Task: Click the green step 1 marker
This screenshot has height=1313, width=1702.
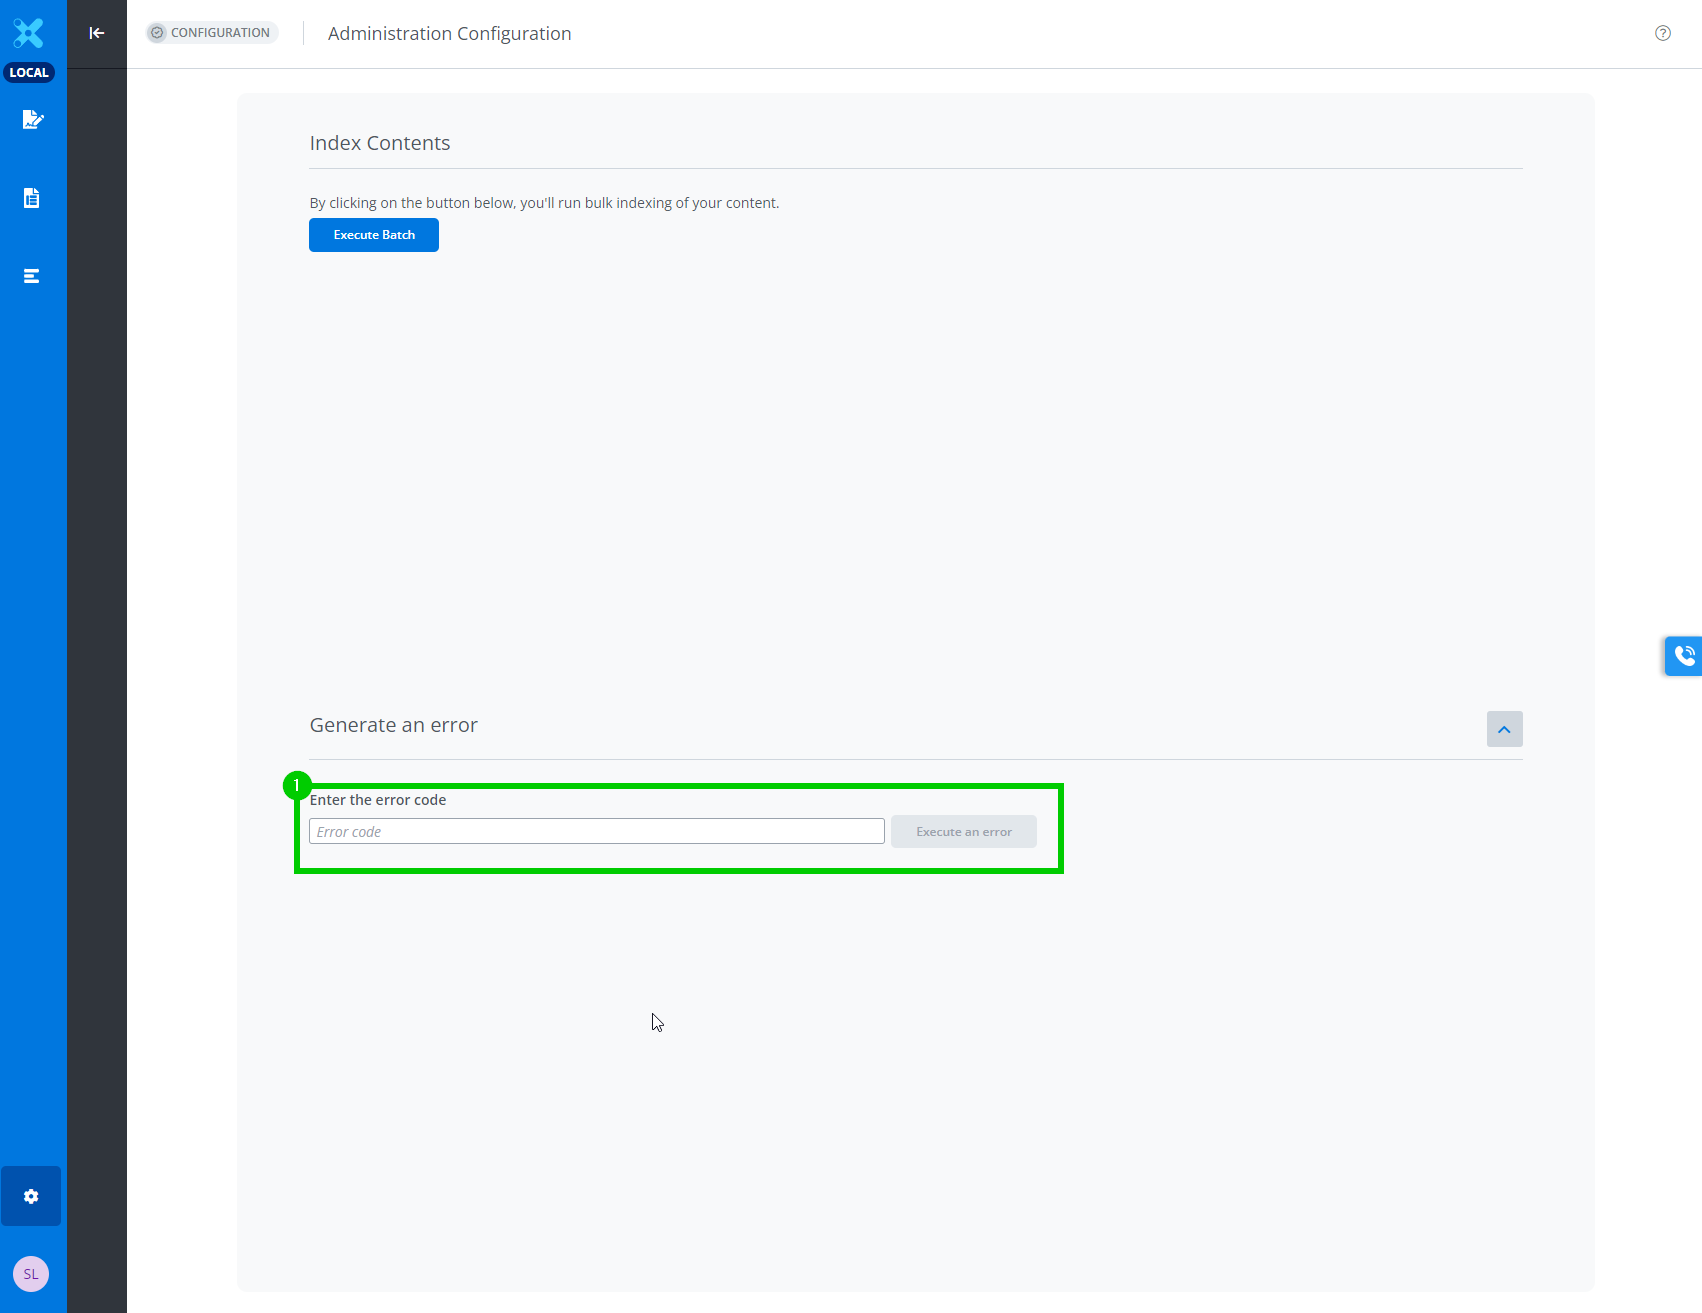Action: click(x=297, y=786)
